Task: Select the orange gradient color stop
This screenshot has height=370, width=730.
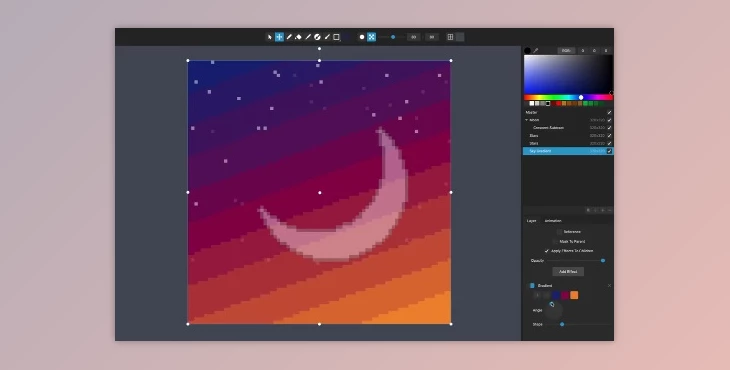Action: point(574,295)
